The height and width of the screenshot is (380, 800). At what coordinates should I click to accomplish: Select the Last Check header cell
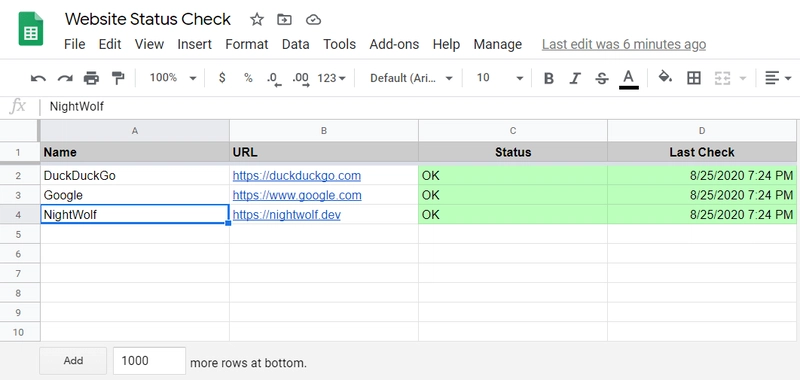click(702, 152)
